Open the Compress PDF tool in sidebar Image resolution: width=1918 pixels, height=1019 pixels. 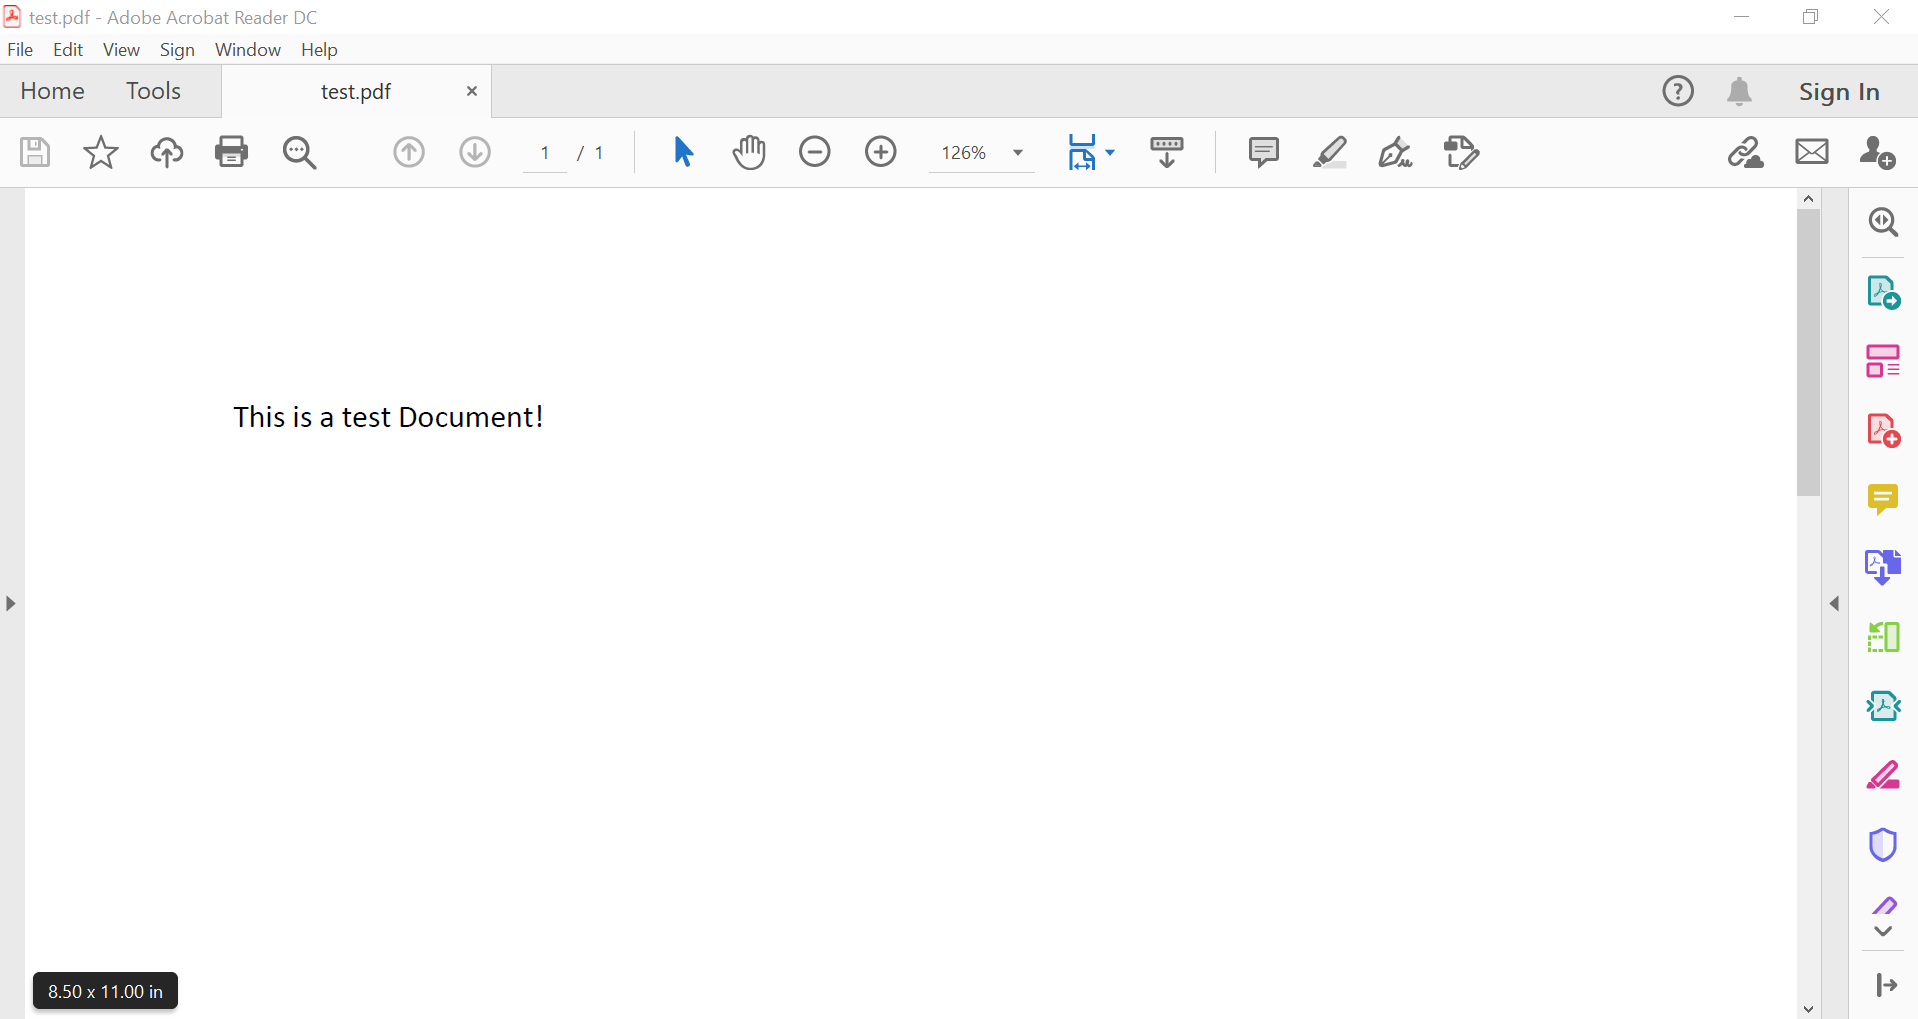tap(1884, 706)
